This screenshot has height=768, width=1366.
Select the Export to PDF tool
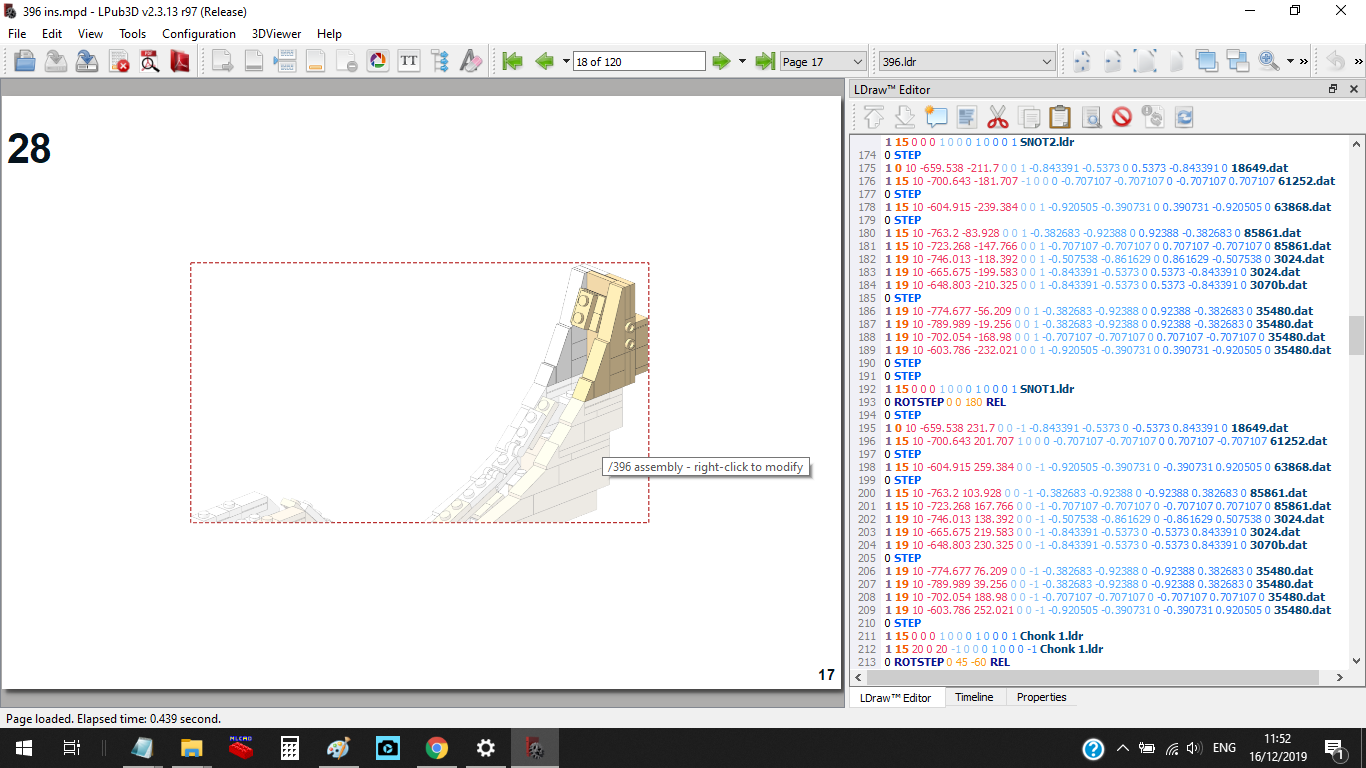(181, 61)
